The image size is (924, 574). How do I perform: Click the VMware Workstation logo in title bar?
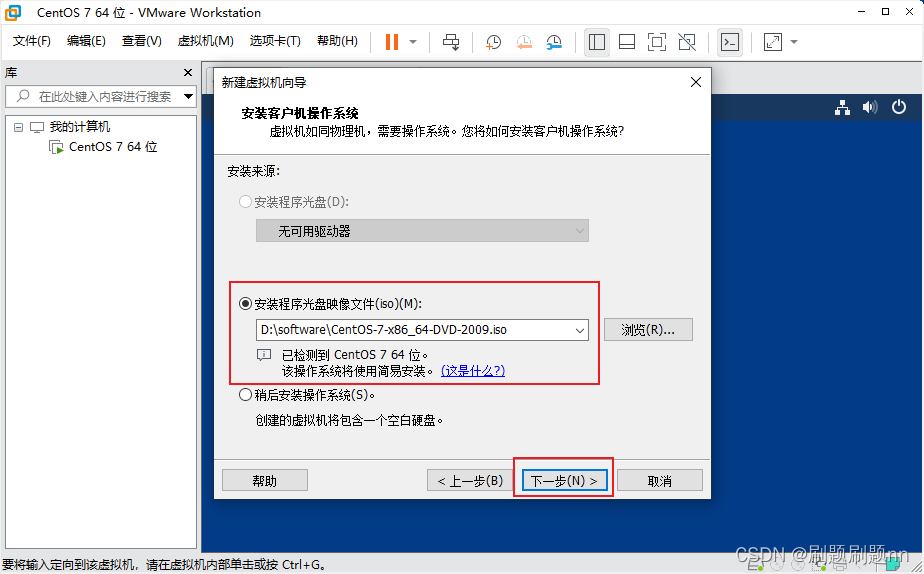click(x=12, y=12)
